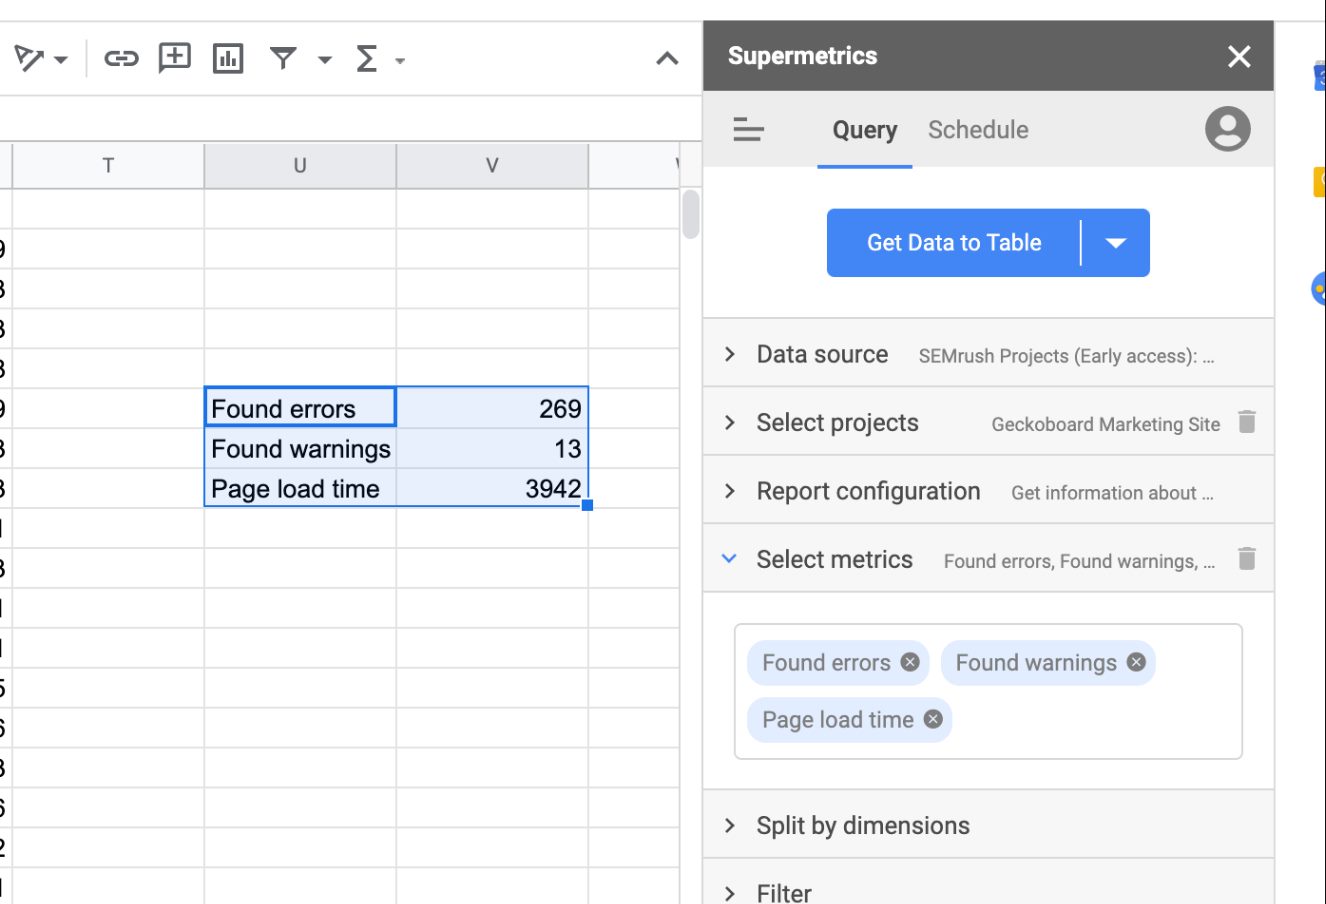Select the Found errors cell
This screenshot has width=1326, height=904.
click(x=300, y=408)
